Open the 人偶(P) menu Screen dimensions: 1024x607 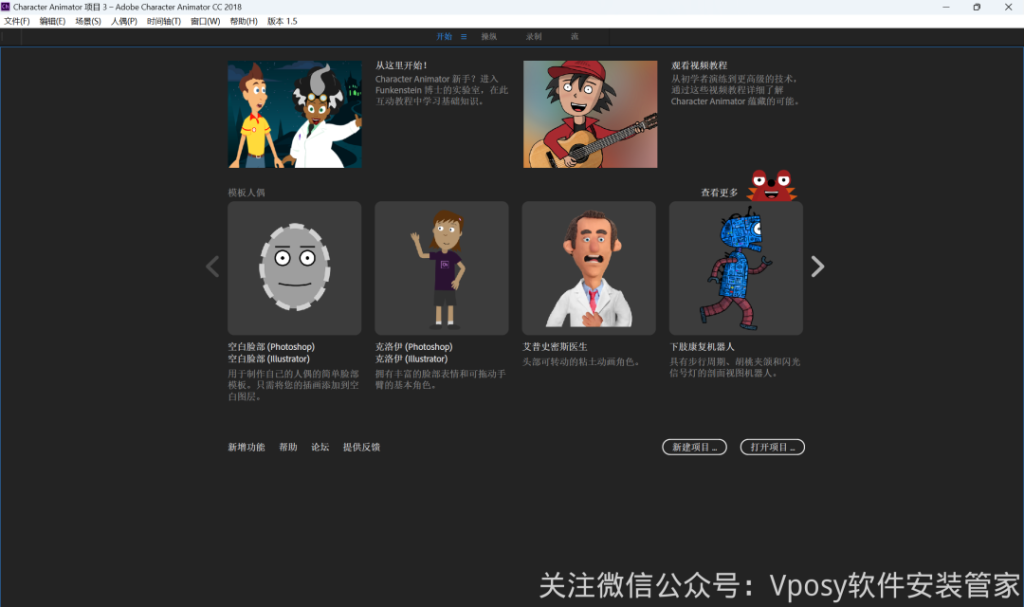point(124,22)
